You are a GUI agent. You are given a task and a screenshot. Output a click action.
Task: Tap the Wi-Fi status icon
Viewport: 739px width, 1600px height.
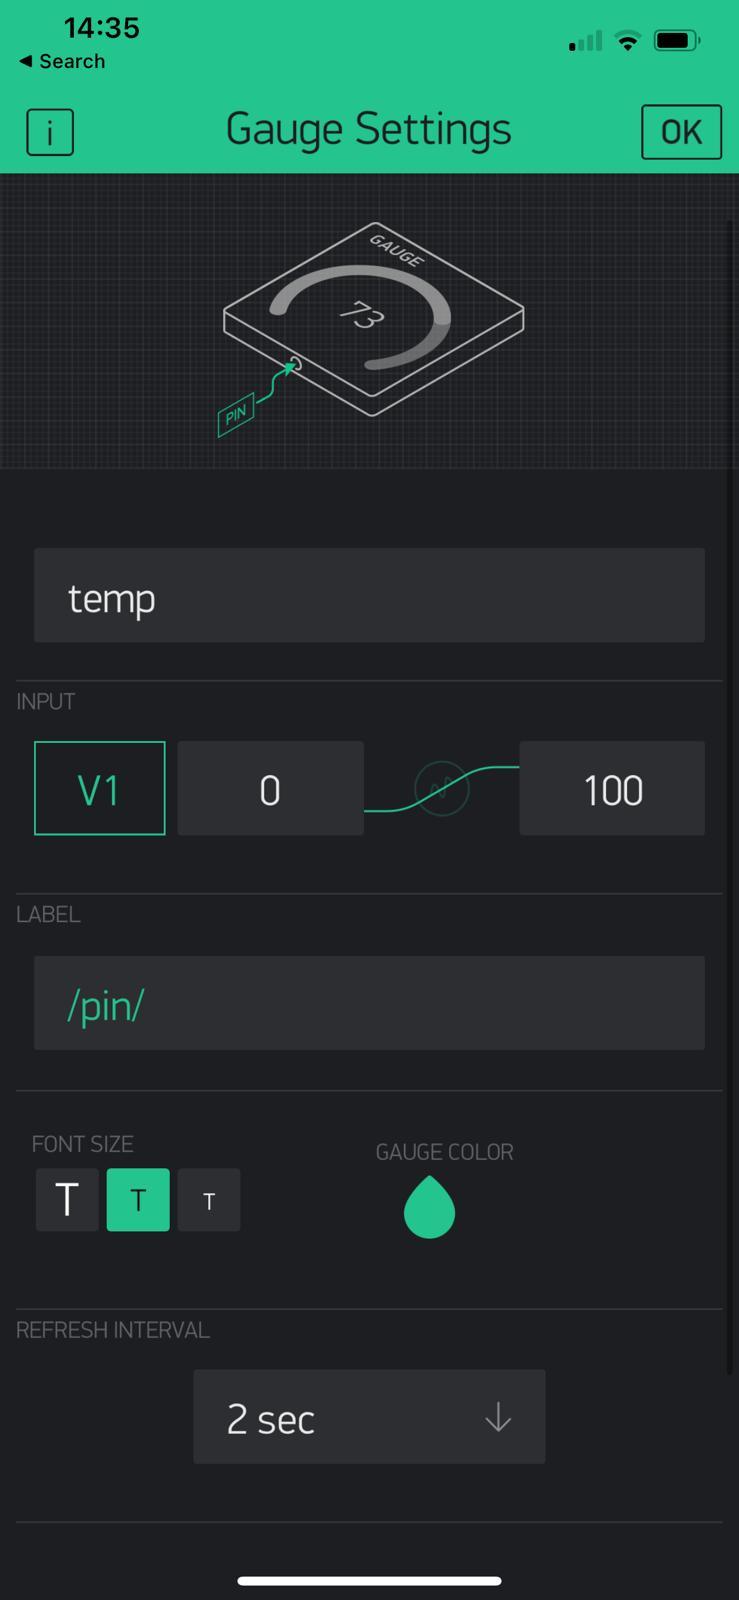628,41
